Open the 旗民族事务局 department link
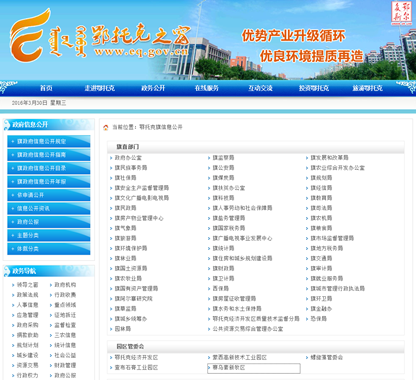Image resolution: width=416 pixels, height=380 pixels. tap(131, 168)
